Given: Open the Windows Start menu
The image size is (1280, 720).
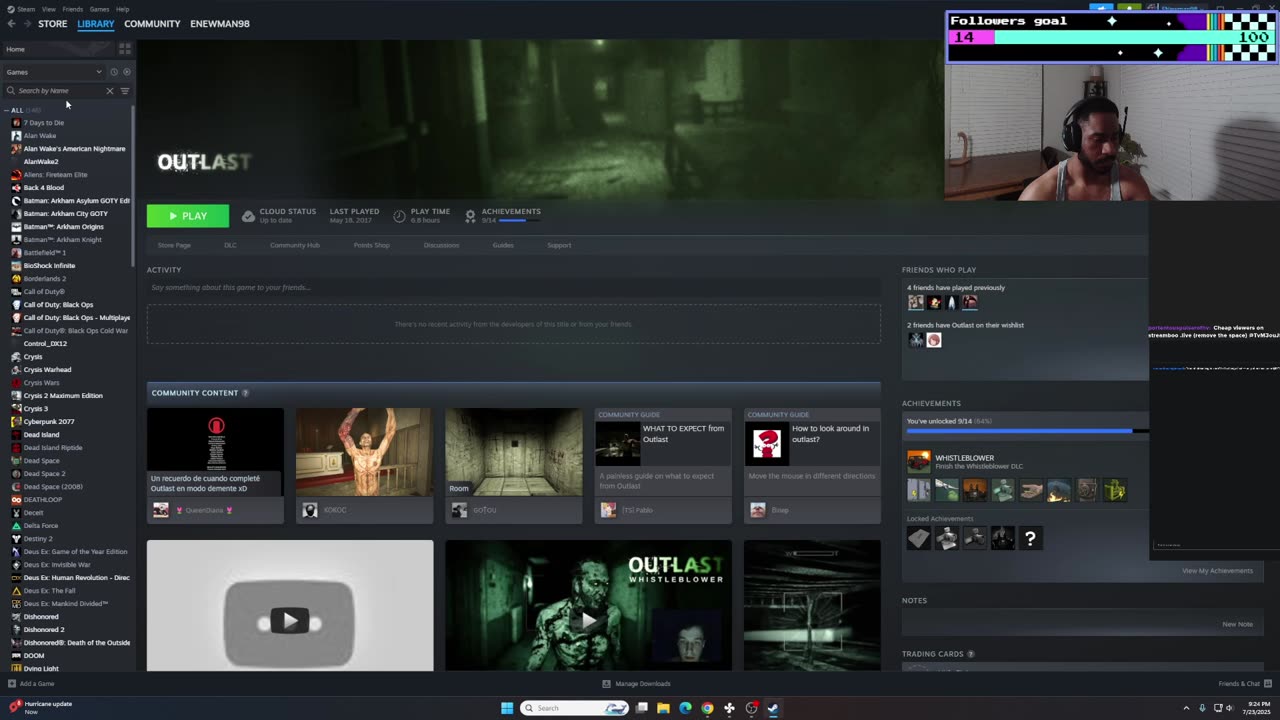Looking at the screenshot, I should pos(507,708).
